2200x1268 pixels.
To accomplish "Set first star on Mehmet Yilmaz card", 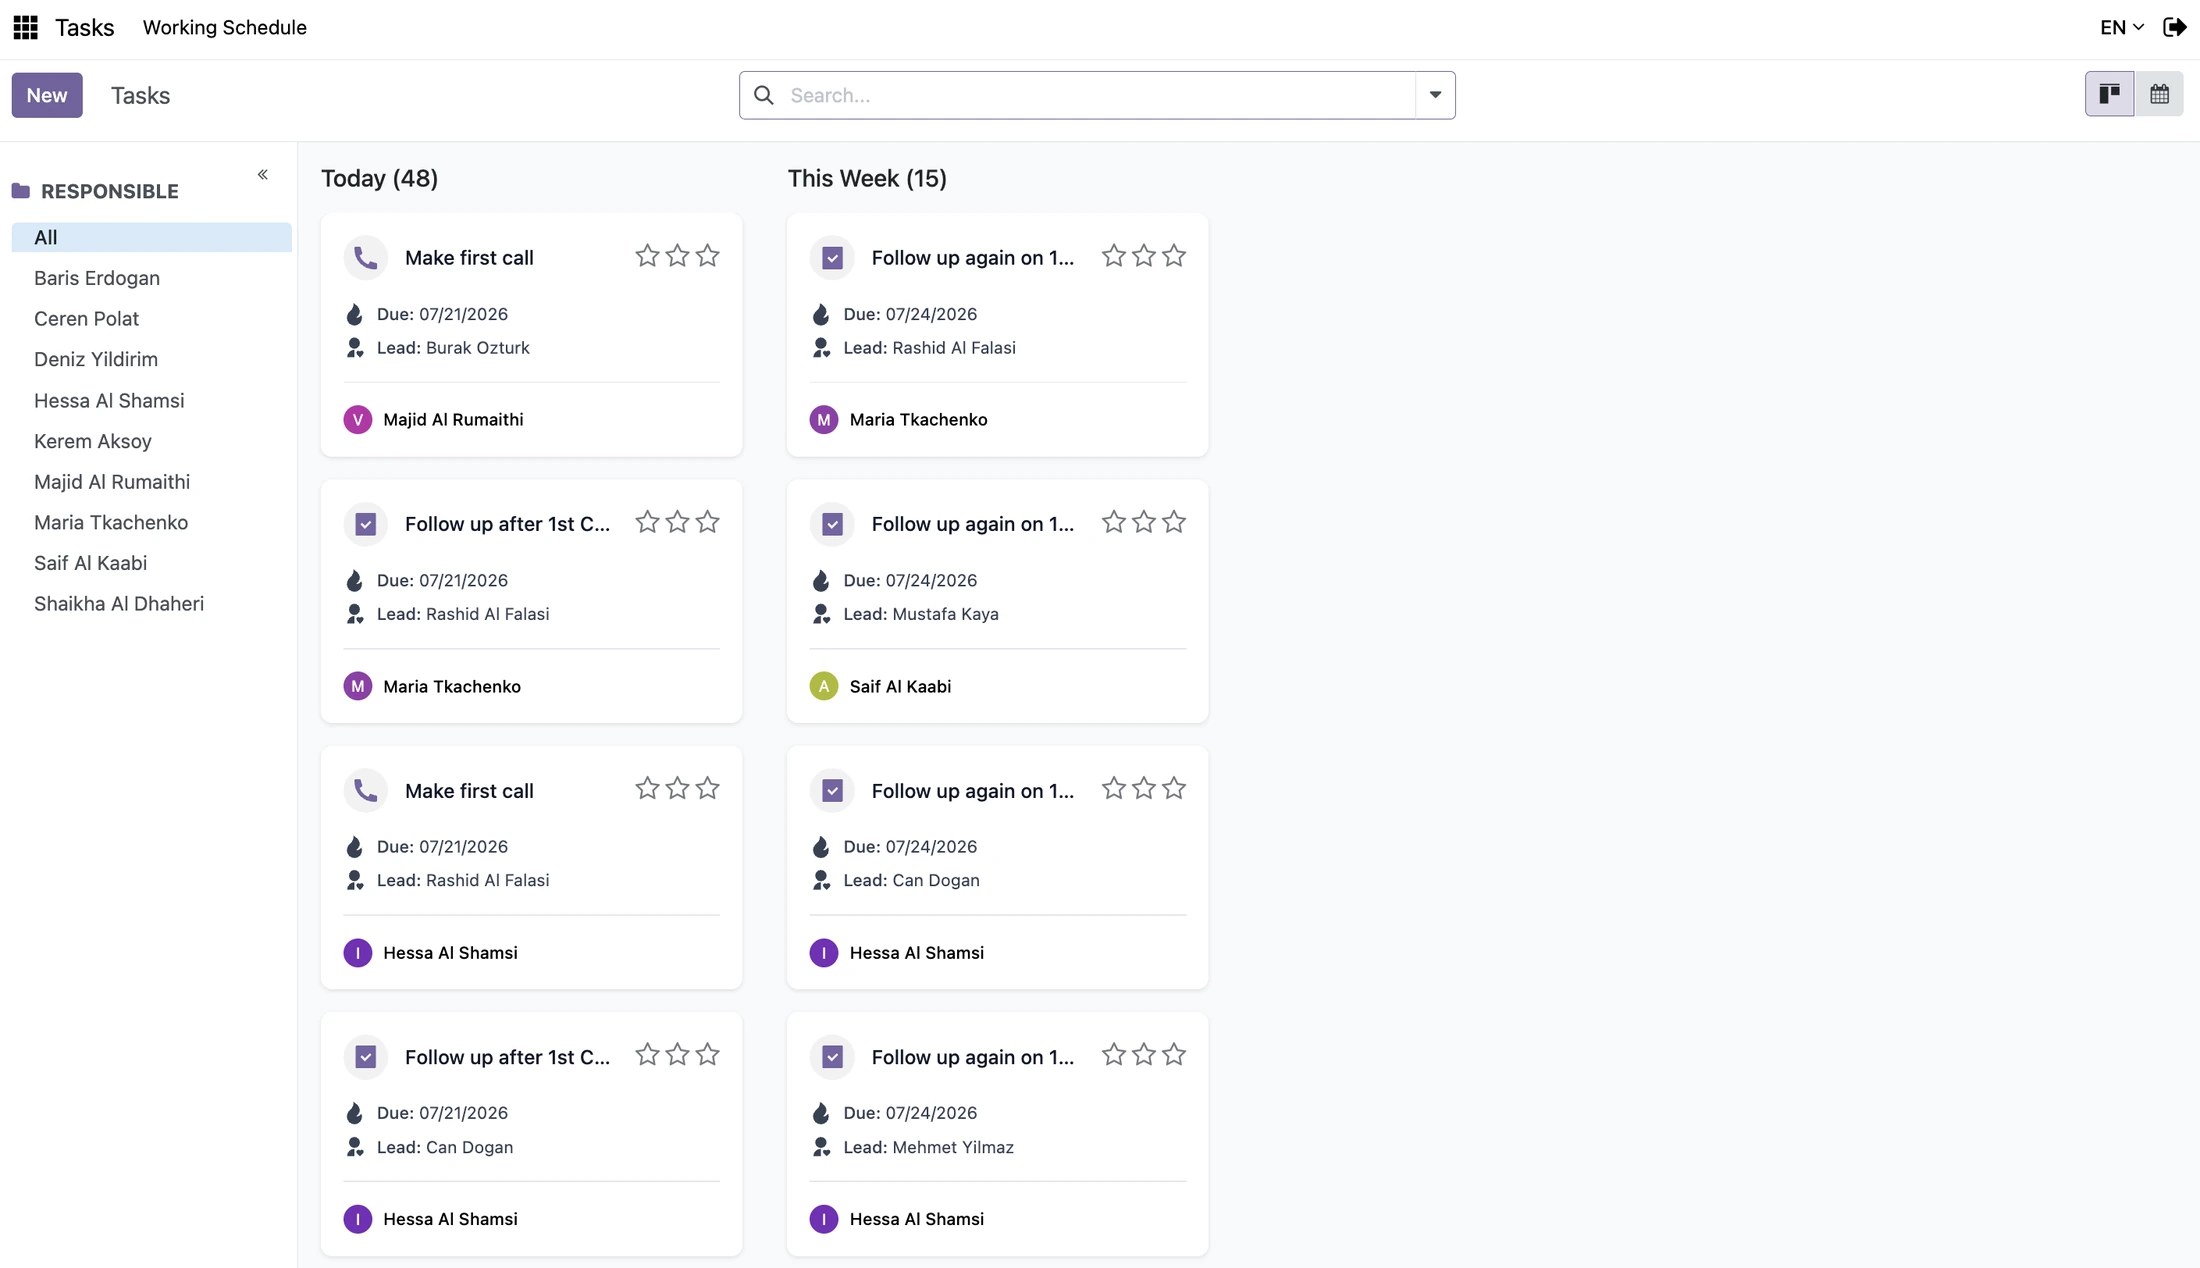I will [1114, 1055].
